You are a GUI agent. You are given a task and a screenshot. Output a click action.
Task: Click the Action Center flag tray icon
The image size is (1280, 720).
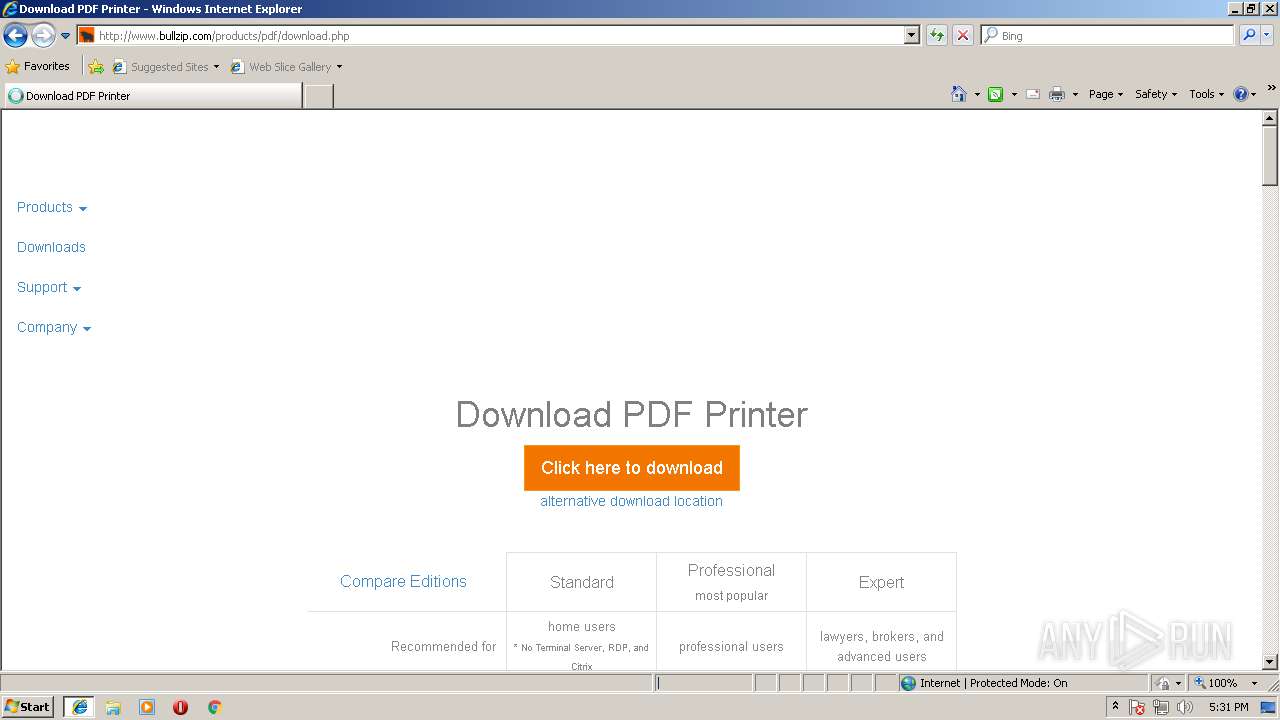1138,707
